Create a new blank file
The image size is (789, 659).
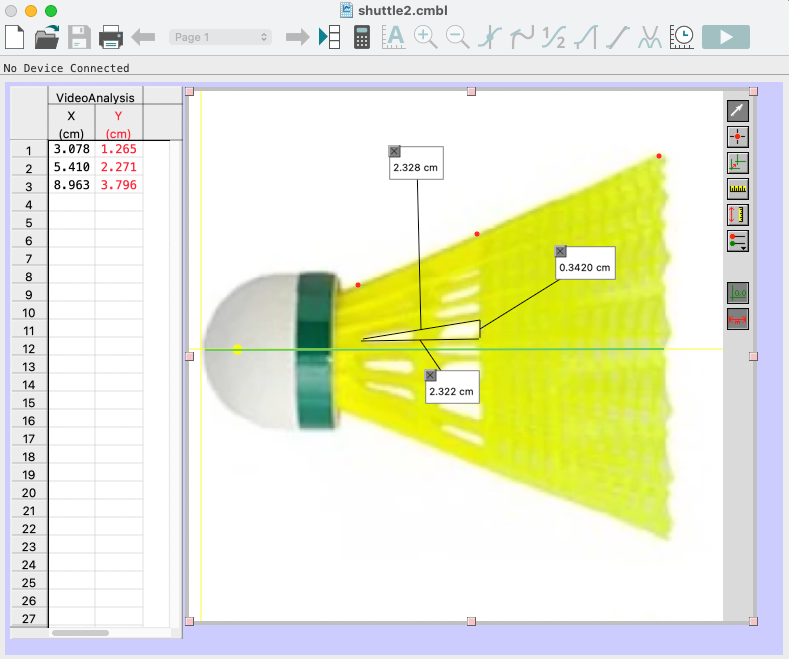pyautogui.click(x=14, y=37)
